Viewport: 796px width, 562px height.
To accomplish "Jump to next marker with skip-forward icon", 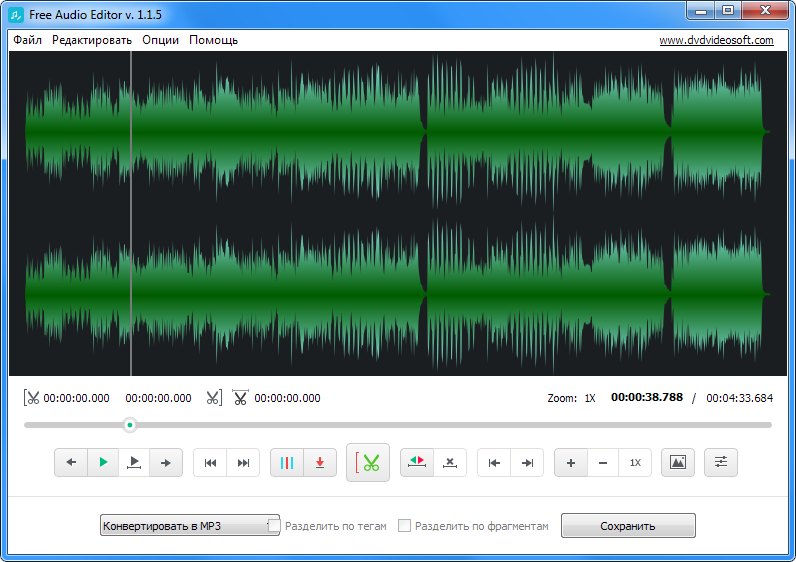I will tap(243, 462).
